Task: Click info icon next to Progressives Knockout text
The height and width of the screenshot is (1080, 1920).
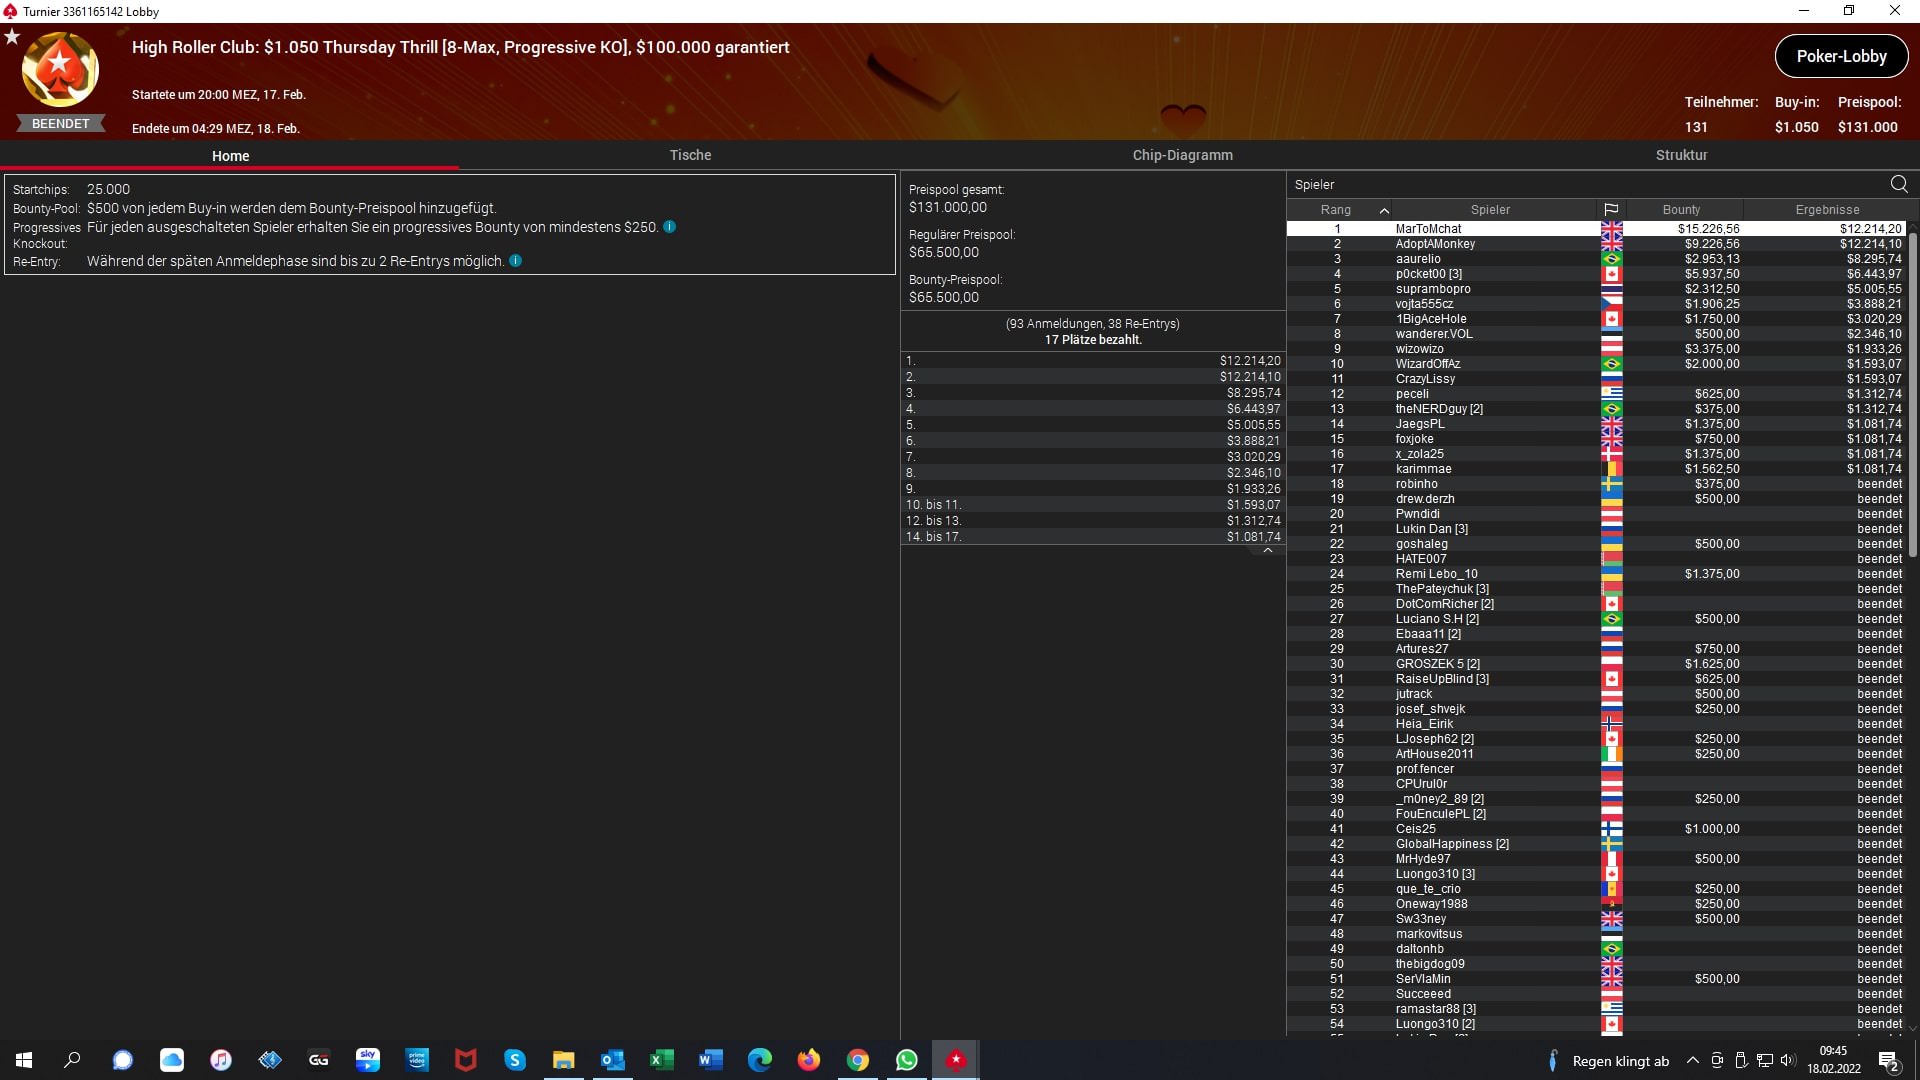Action: point(670,227)
